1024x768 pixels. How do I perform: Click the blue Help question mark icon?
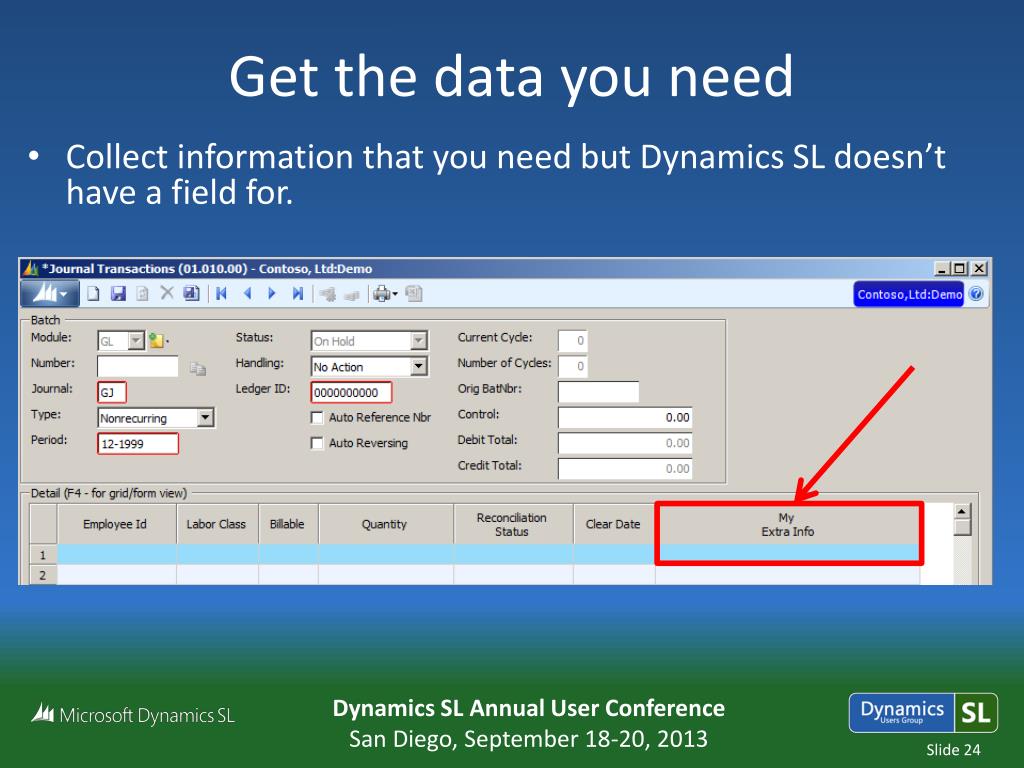976,294
